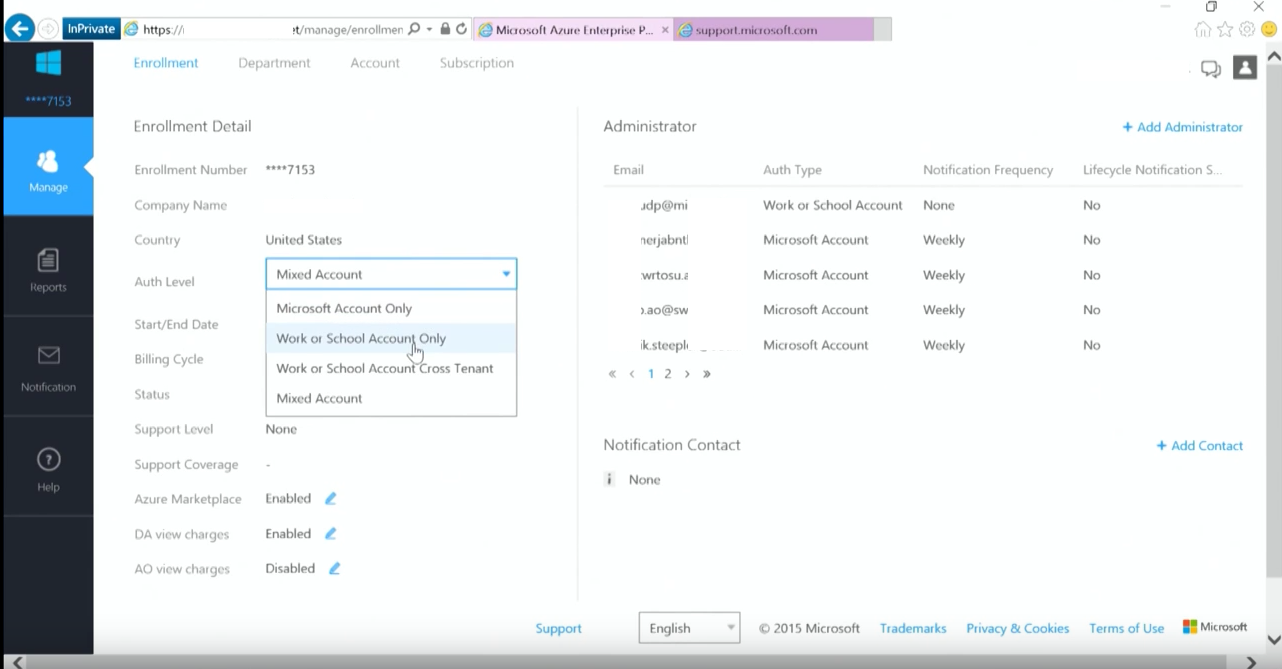Screen dimensions: 1282x669
Task: Click address bar search magnifier
Action: 414,30
